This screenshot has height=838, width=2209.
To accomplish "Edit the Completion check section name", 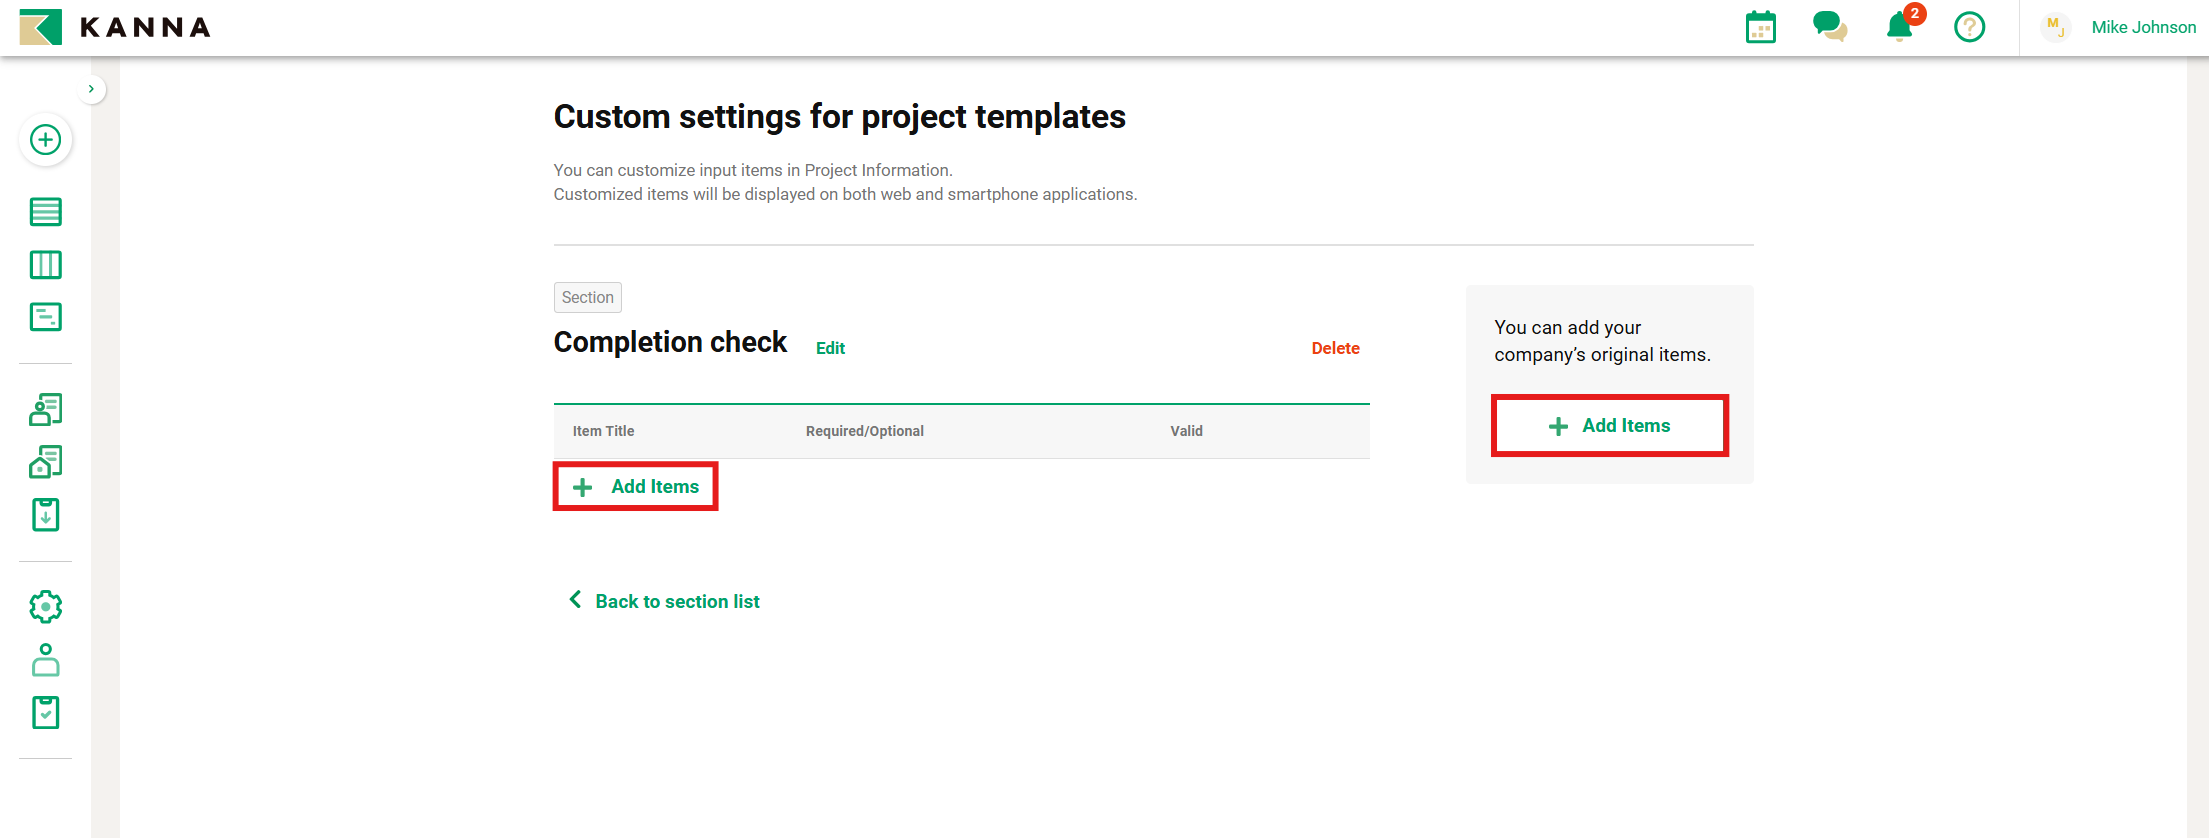I will [x=830, y=348].
